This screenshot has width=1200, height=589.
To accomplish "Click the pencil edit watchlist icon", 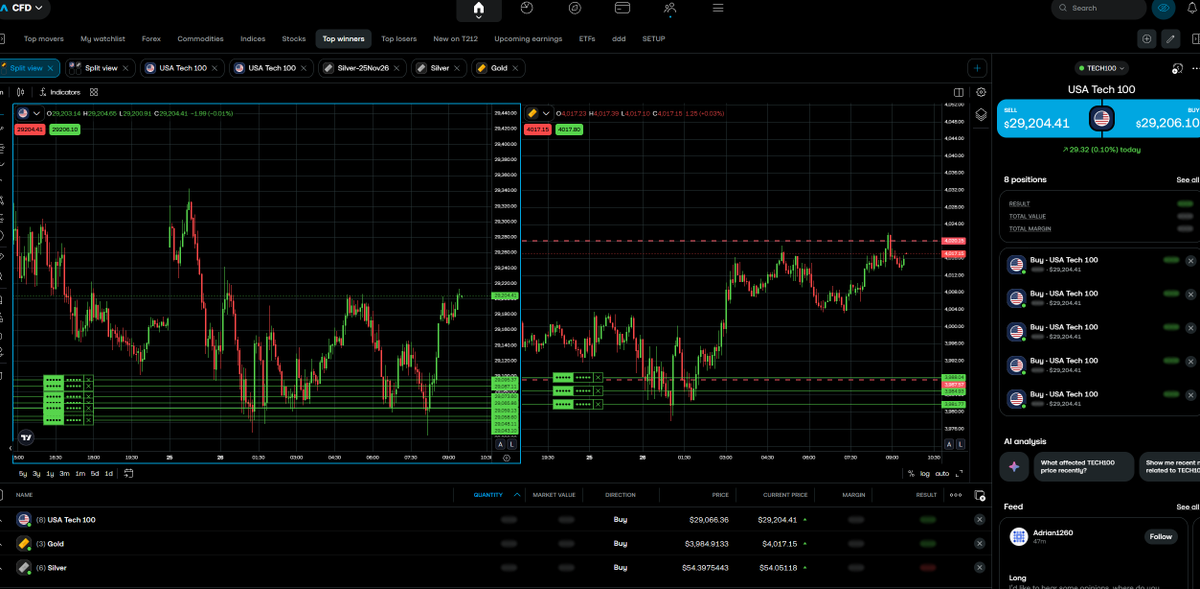I will pos(1171,39).
